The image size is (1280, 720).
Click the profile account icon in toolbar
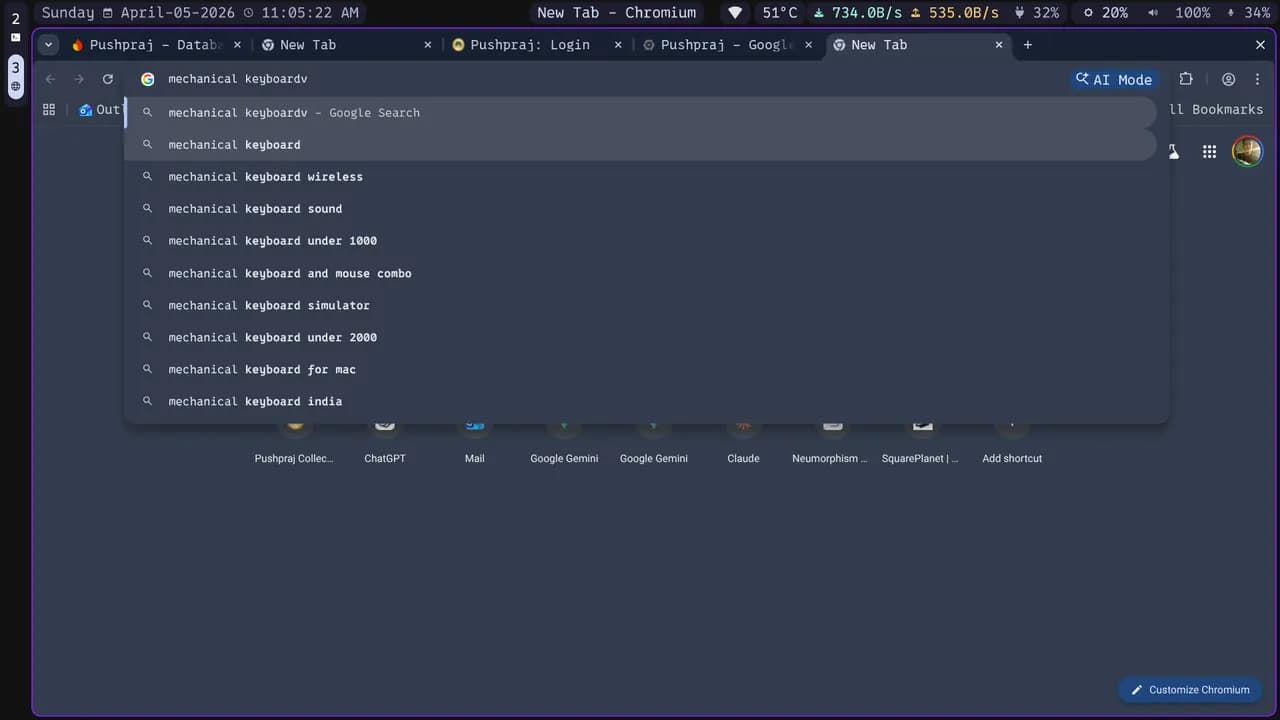click(x=1228, y=79)
